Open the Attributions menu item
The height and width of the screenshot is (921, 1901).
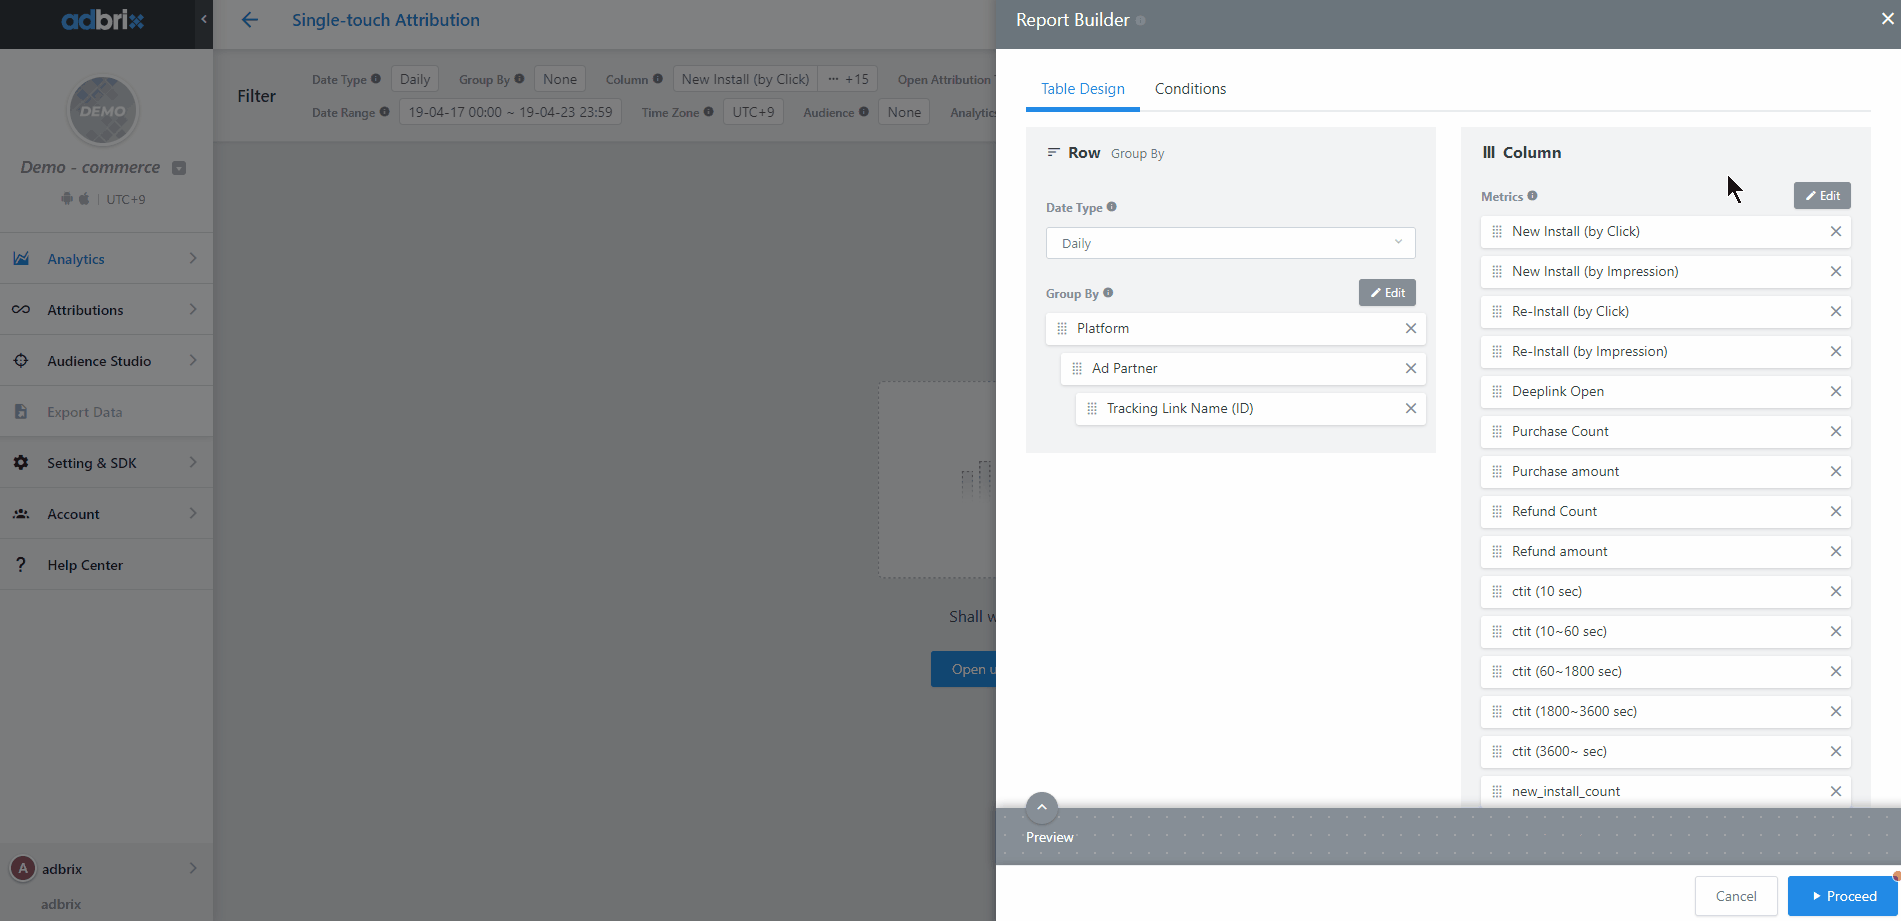point(106,310)
